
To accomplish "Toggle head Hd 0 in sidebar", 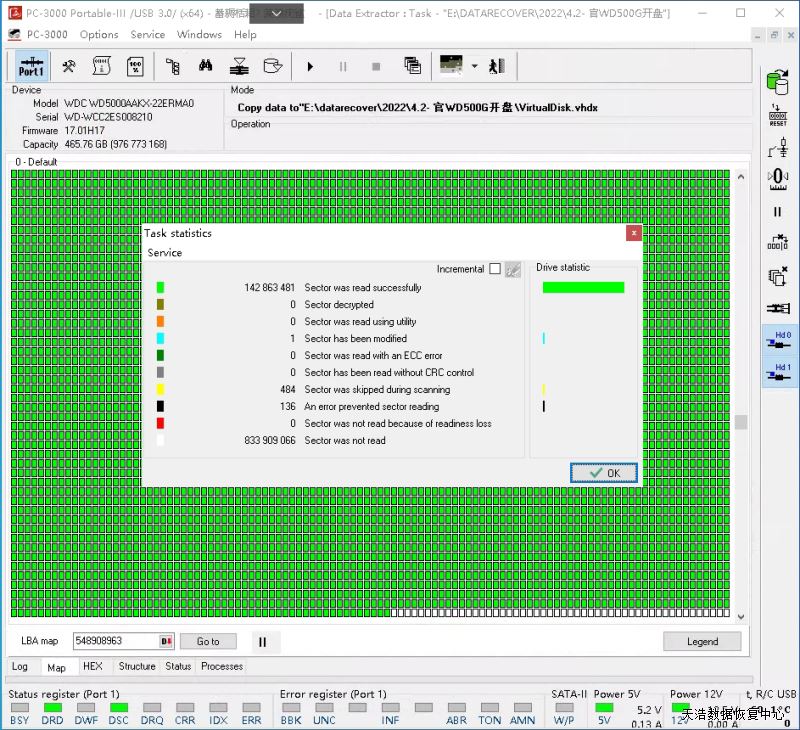I will click(778, 339).
